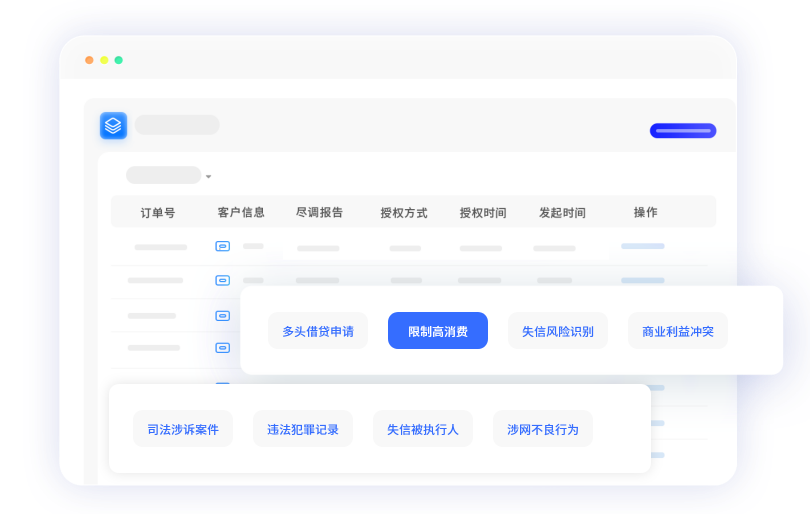Viewport: 810px width, 514px height.
Task: Toggle the highlighted 限制高消费 tag
Action: coord(438,331)
